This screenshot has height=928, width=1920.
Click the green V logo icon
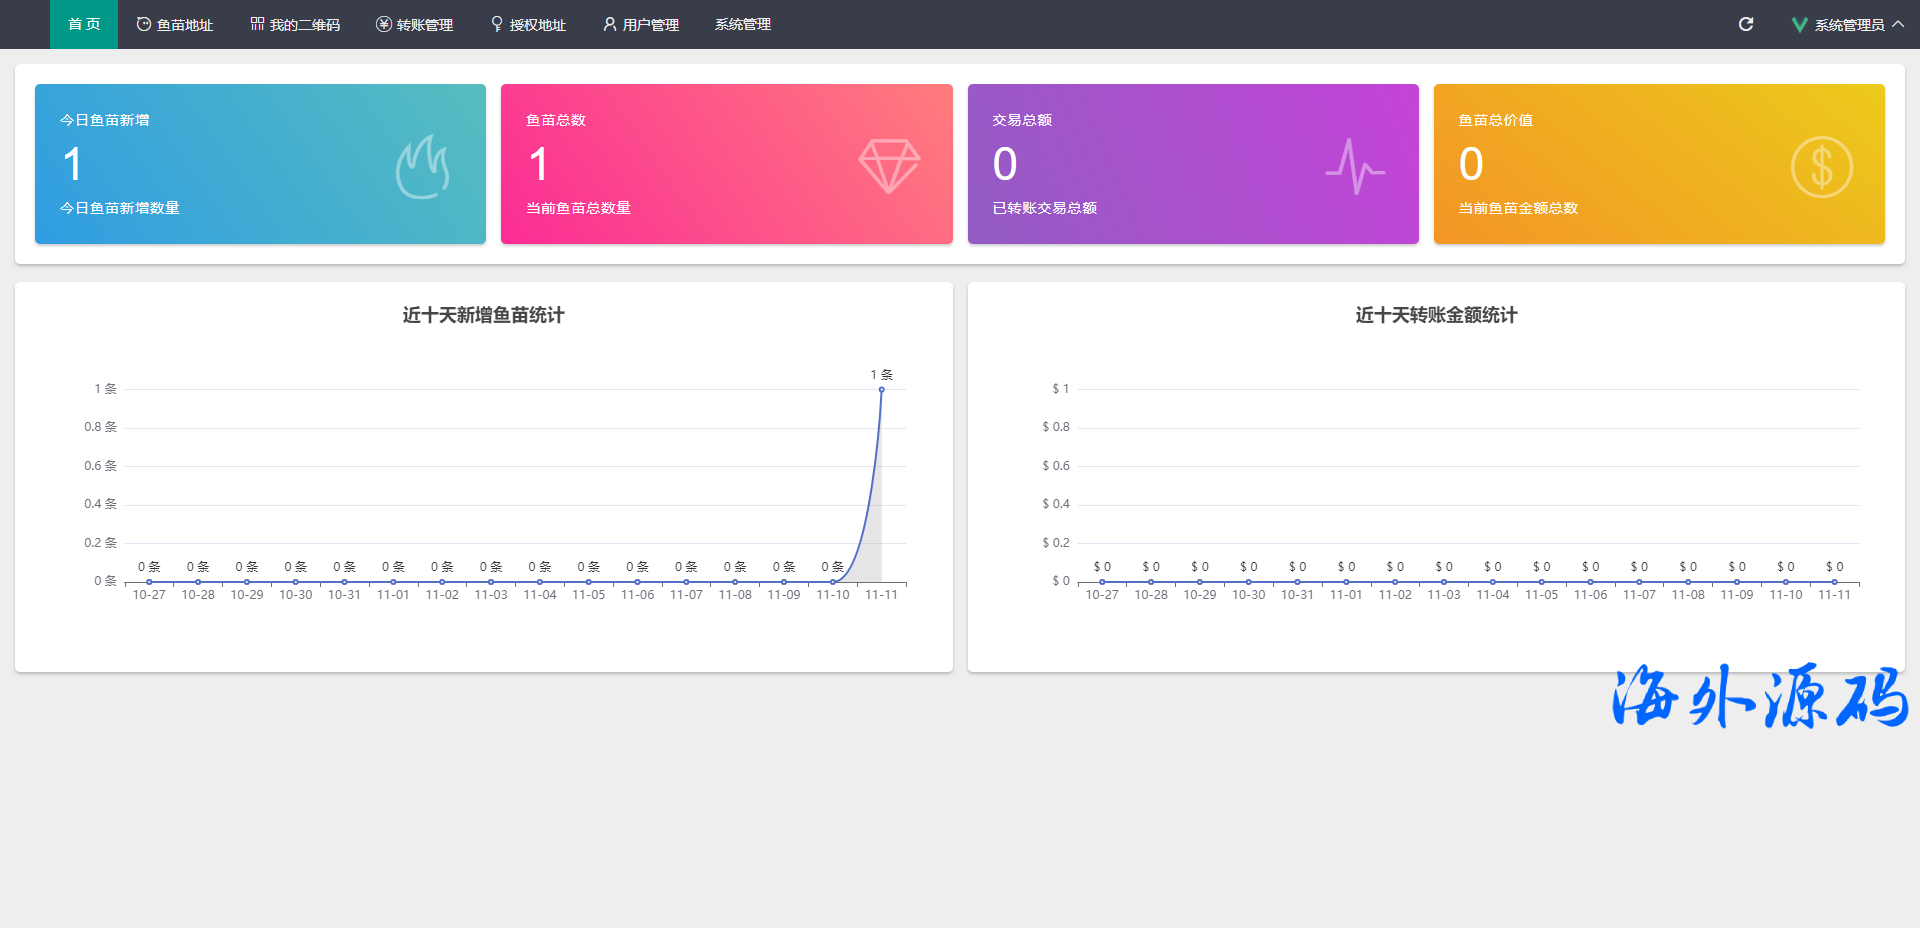[1799, 25]
